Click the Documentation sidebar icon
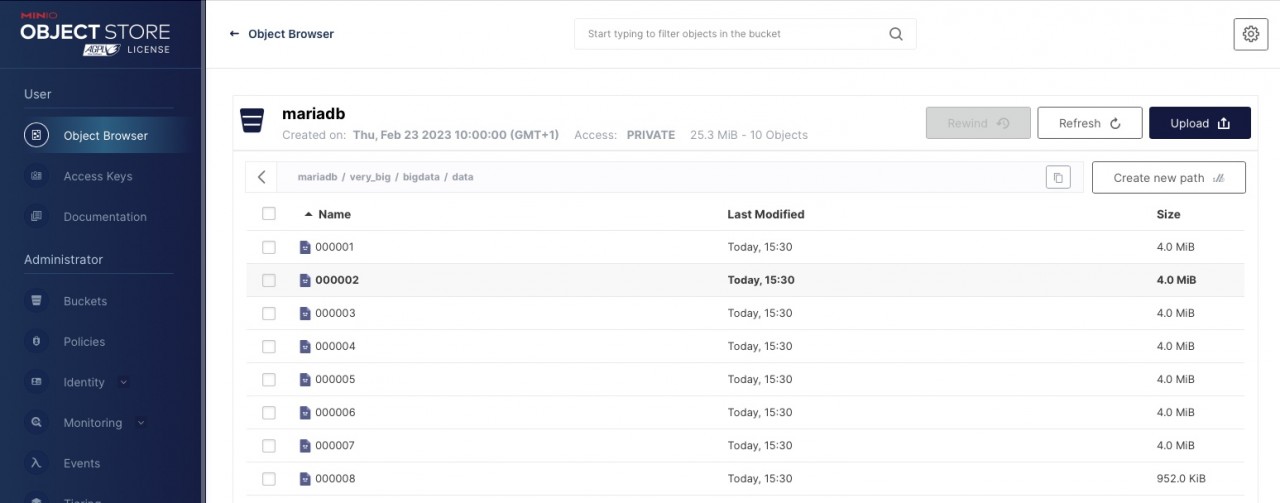This screenshot has height=503, width=1280. pos(36,216)
